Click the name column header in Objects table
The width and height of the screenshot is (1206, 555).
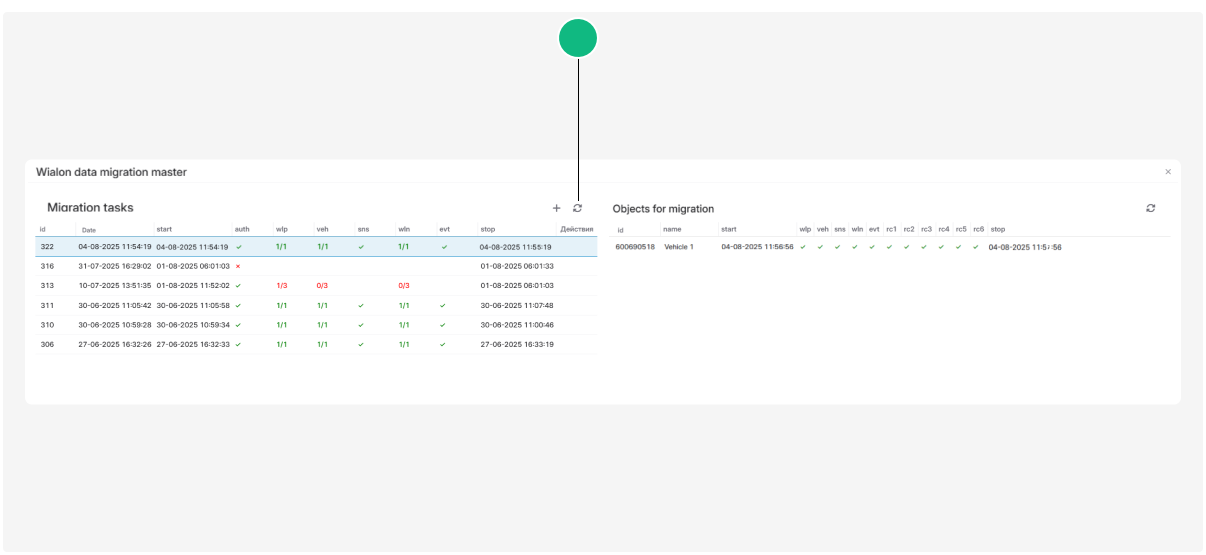coord(672,229)
